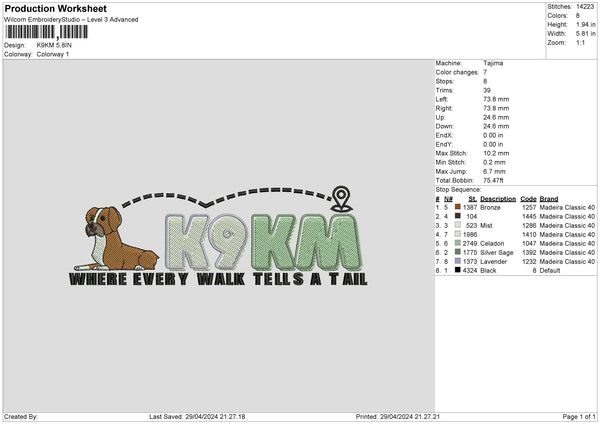Click the 'Brand' column header
The width and height of the screenshot is (600, 424).
(x=549, y=199)
